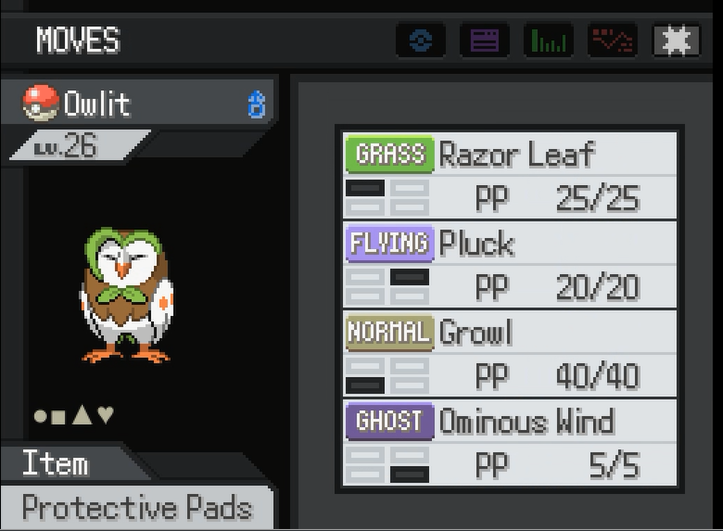The height and width of the screenshot is (531, 723).
Task: Open the red EV/IV graph page icon
Action: (612, 40)
